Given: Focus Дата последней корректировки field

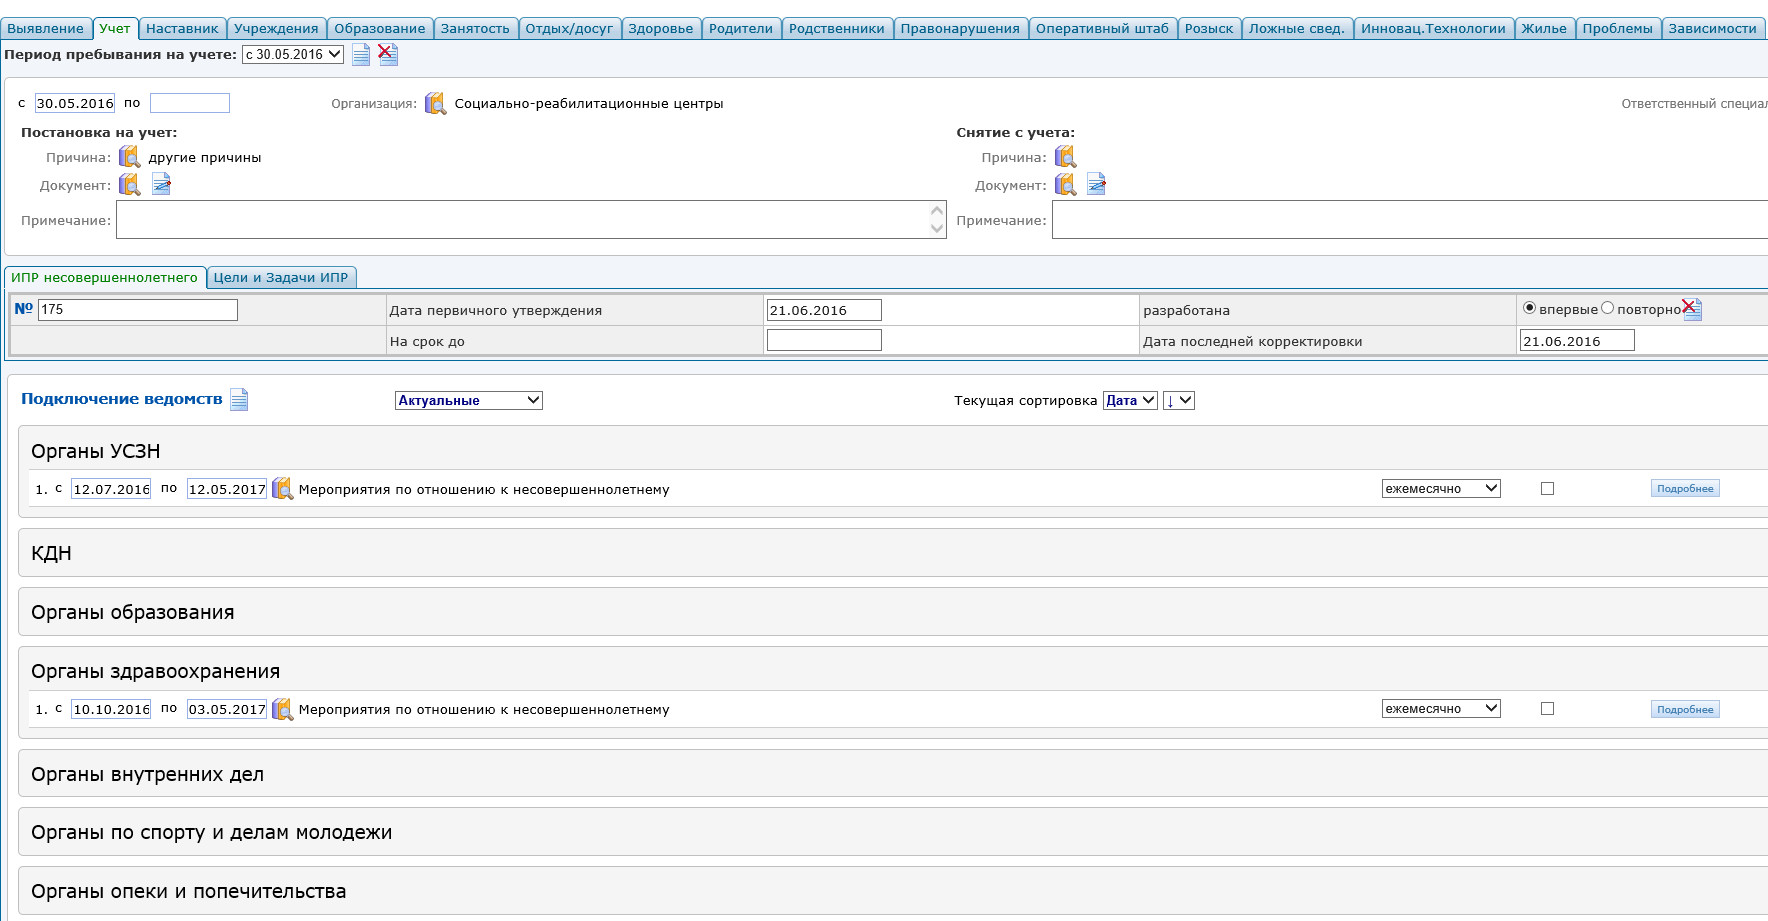Looking at the screenshot, I should point(1577,341).
